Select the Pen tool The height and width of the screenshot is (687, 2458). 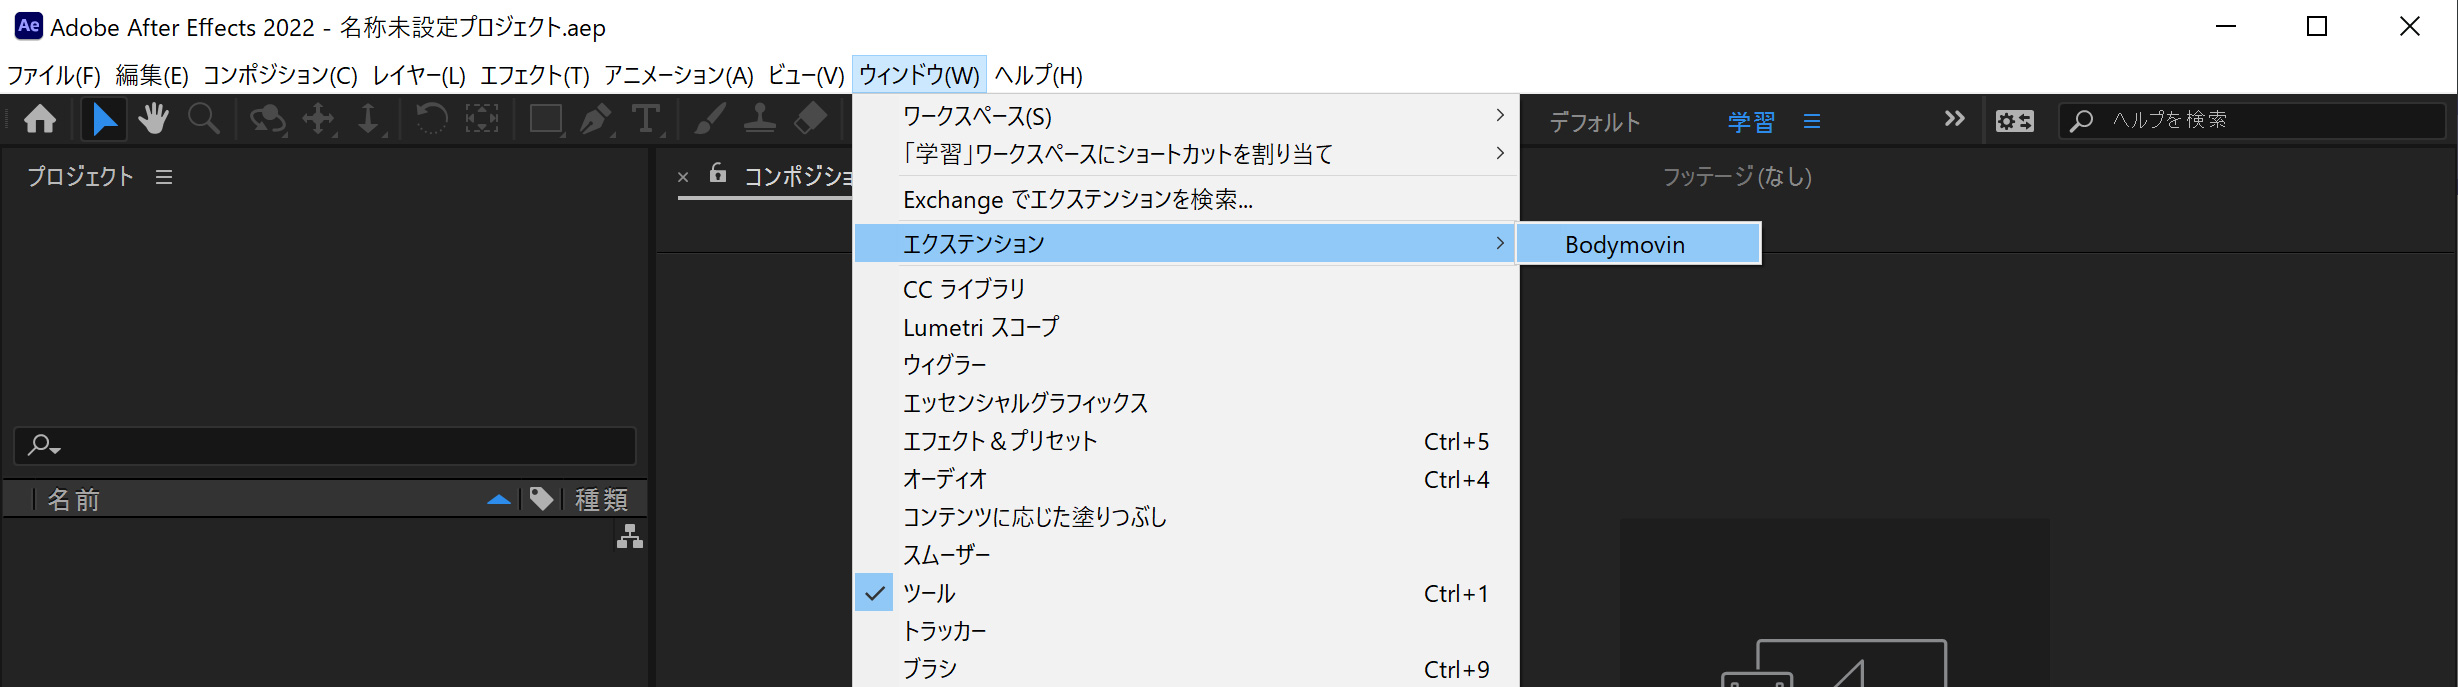[x=596, y=120]
